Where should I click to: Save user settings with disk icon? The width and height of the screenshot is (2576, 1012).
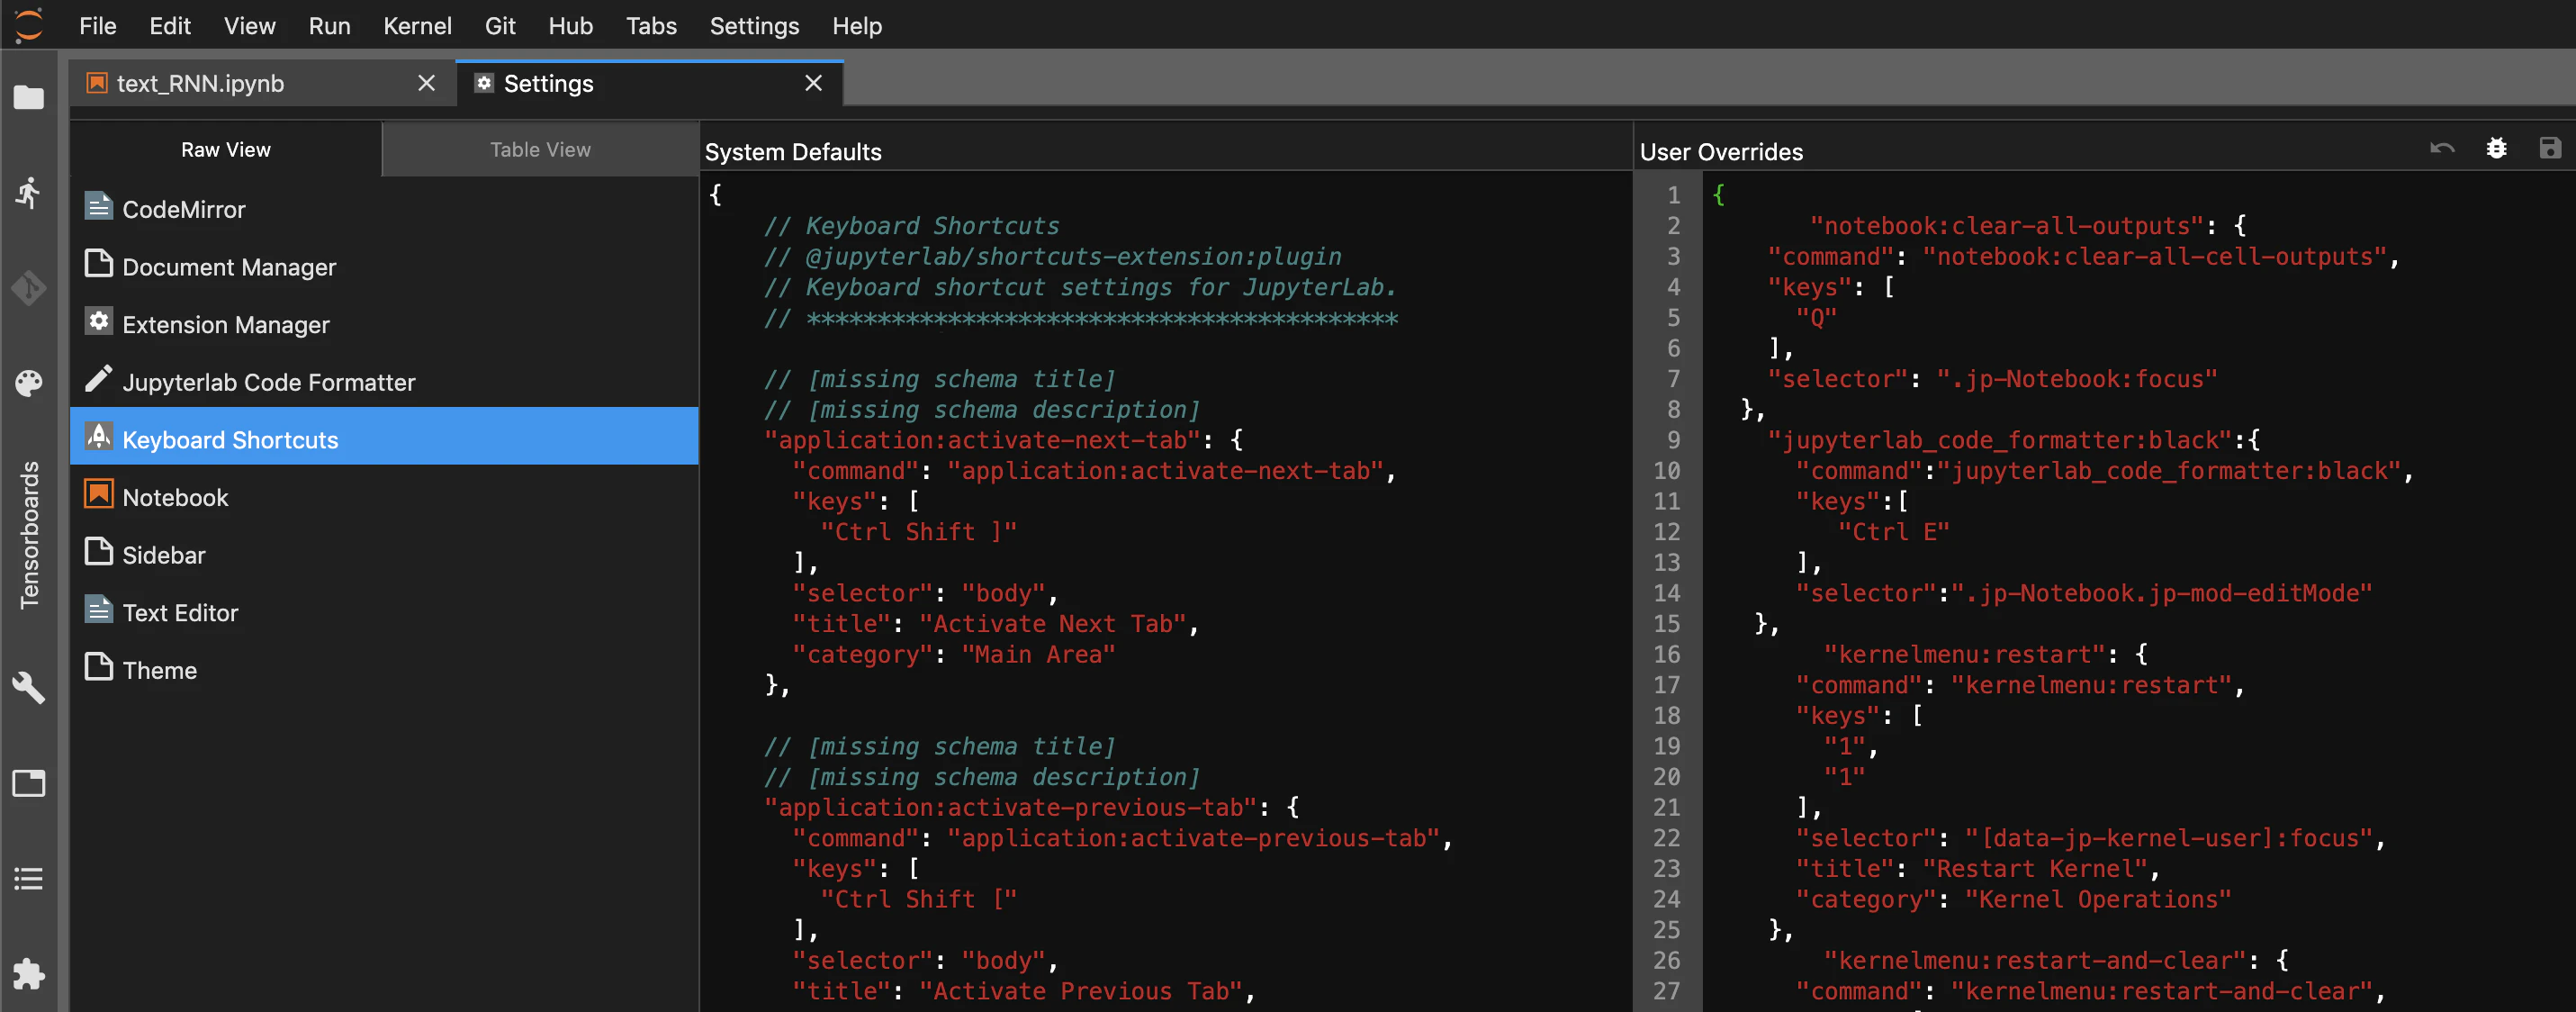pyautogui.click(x=2550, y=149)
